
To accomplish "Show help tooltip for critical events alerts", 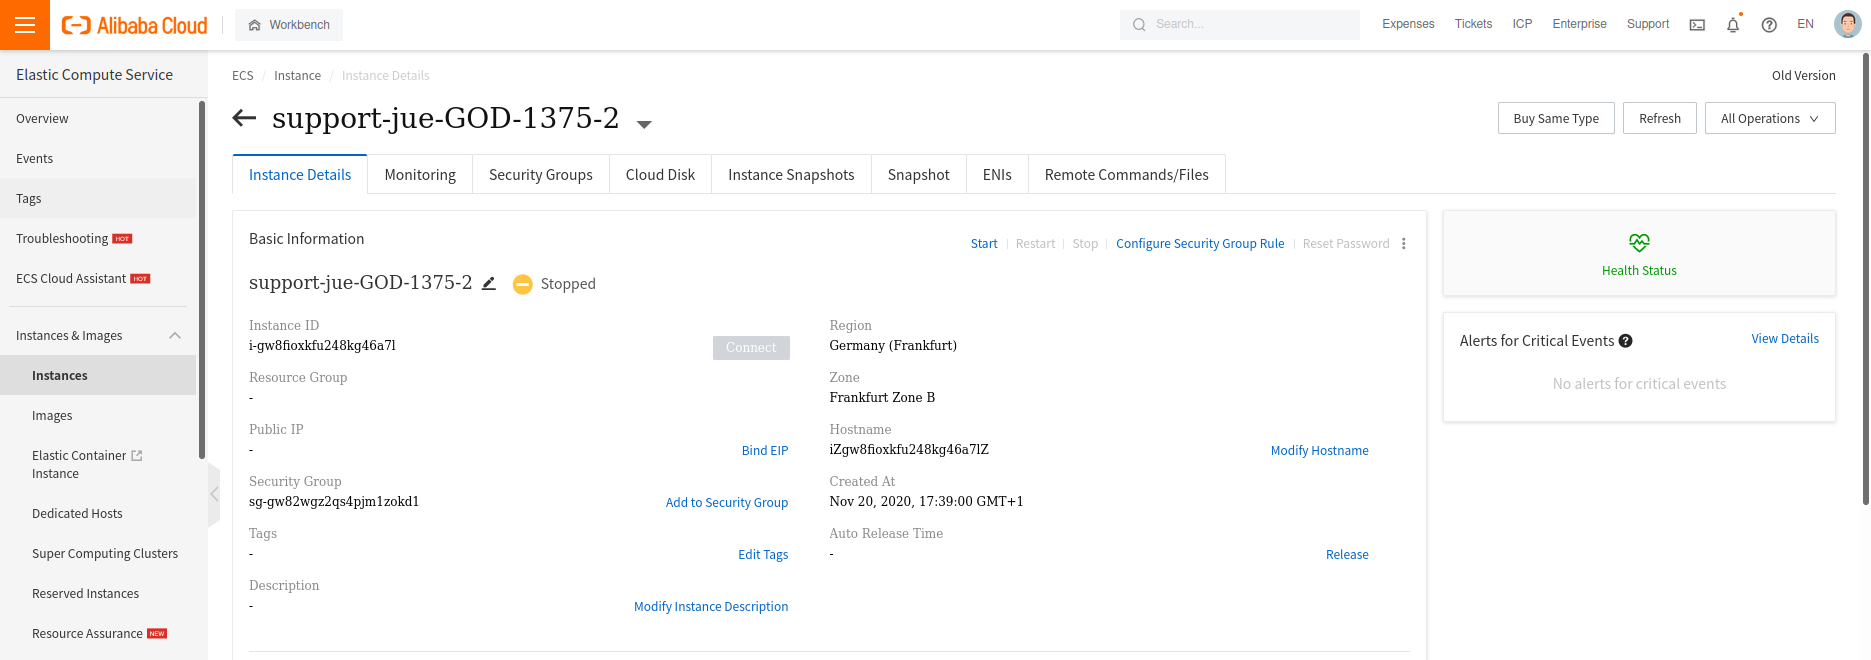I will pos(1626,341).
